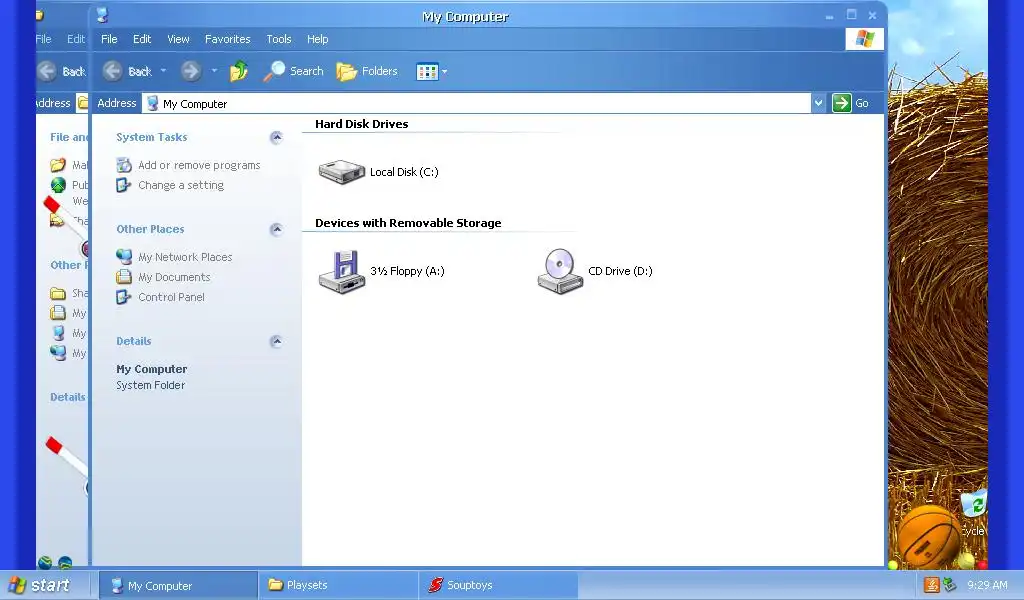Image resolution: width=1024 pixels, height=600 pixels.
Task: Select the 3½ Floppy (A:) drive icon
Action: 342,272
